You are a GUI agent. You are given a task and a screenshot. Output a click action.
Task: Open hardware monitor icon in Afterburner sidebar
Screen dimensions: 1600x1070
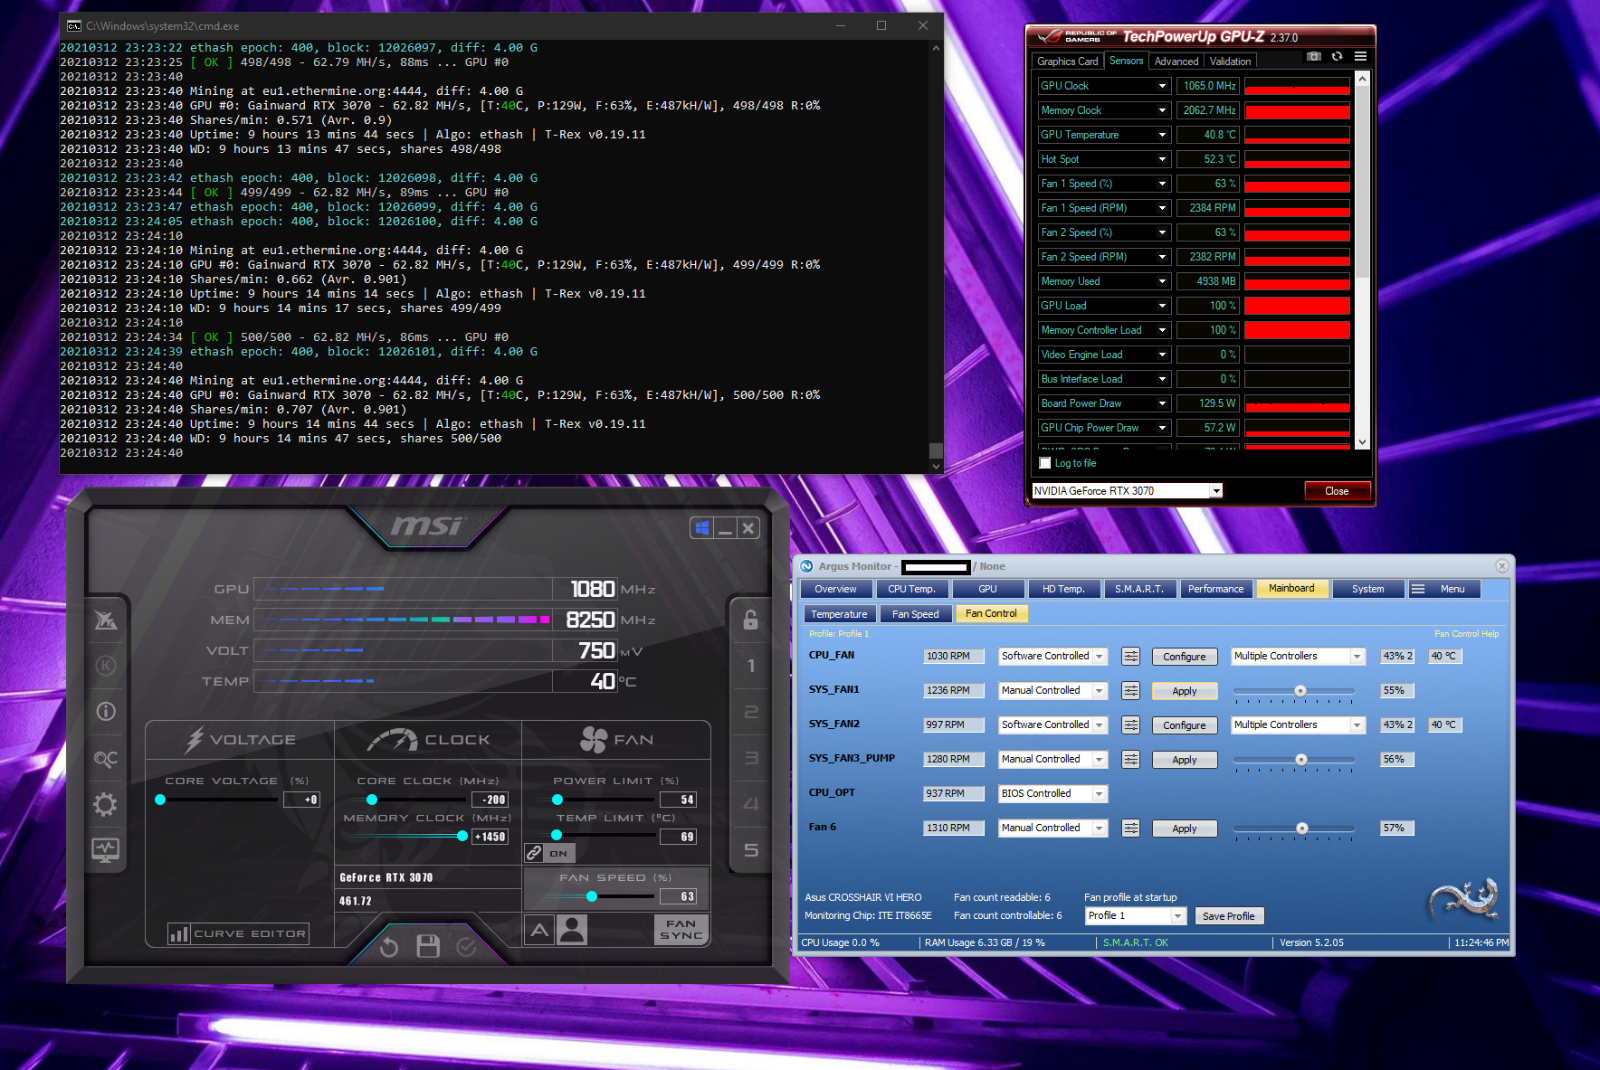point(105,850)
